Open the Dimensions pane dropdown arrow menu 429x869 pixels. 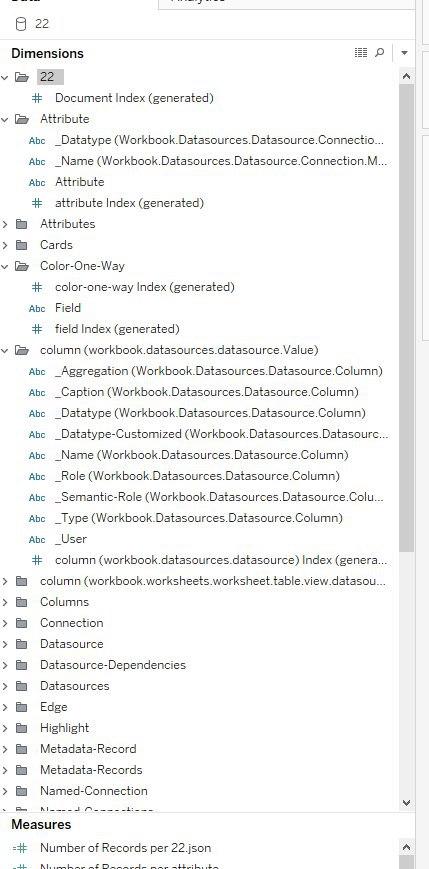[x=404, y=53]
